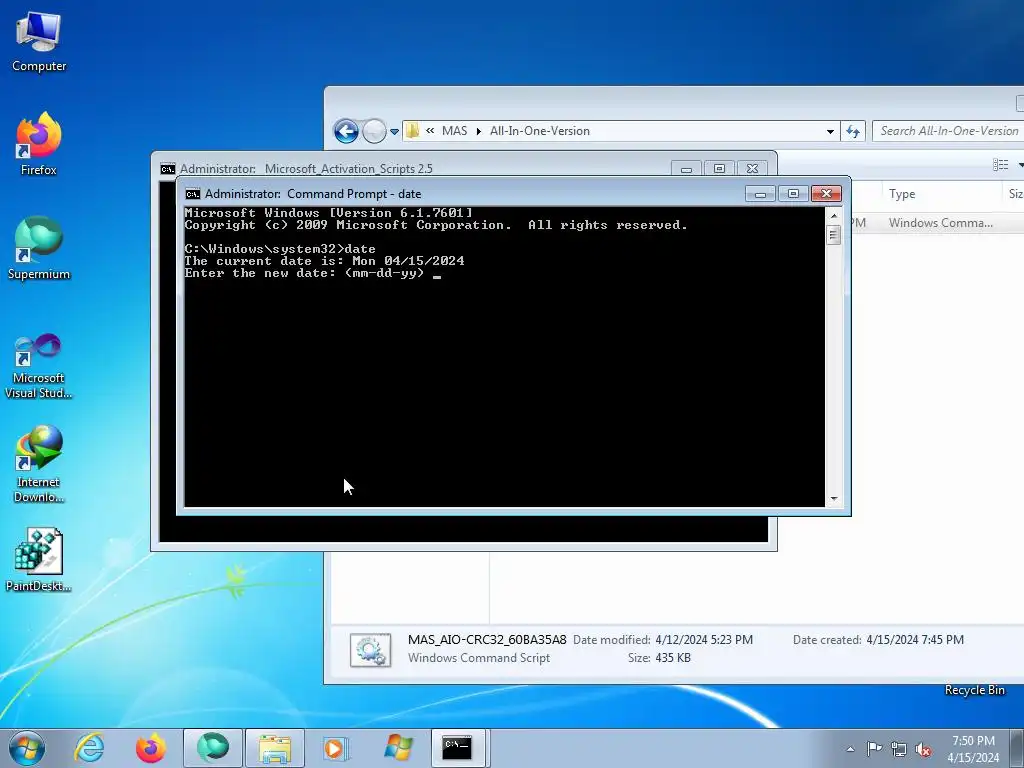Screen dimensions: 1024x768
Task: Click the MAS_AIO file icon in details pane
Action: (x=370, y=650)
